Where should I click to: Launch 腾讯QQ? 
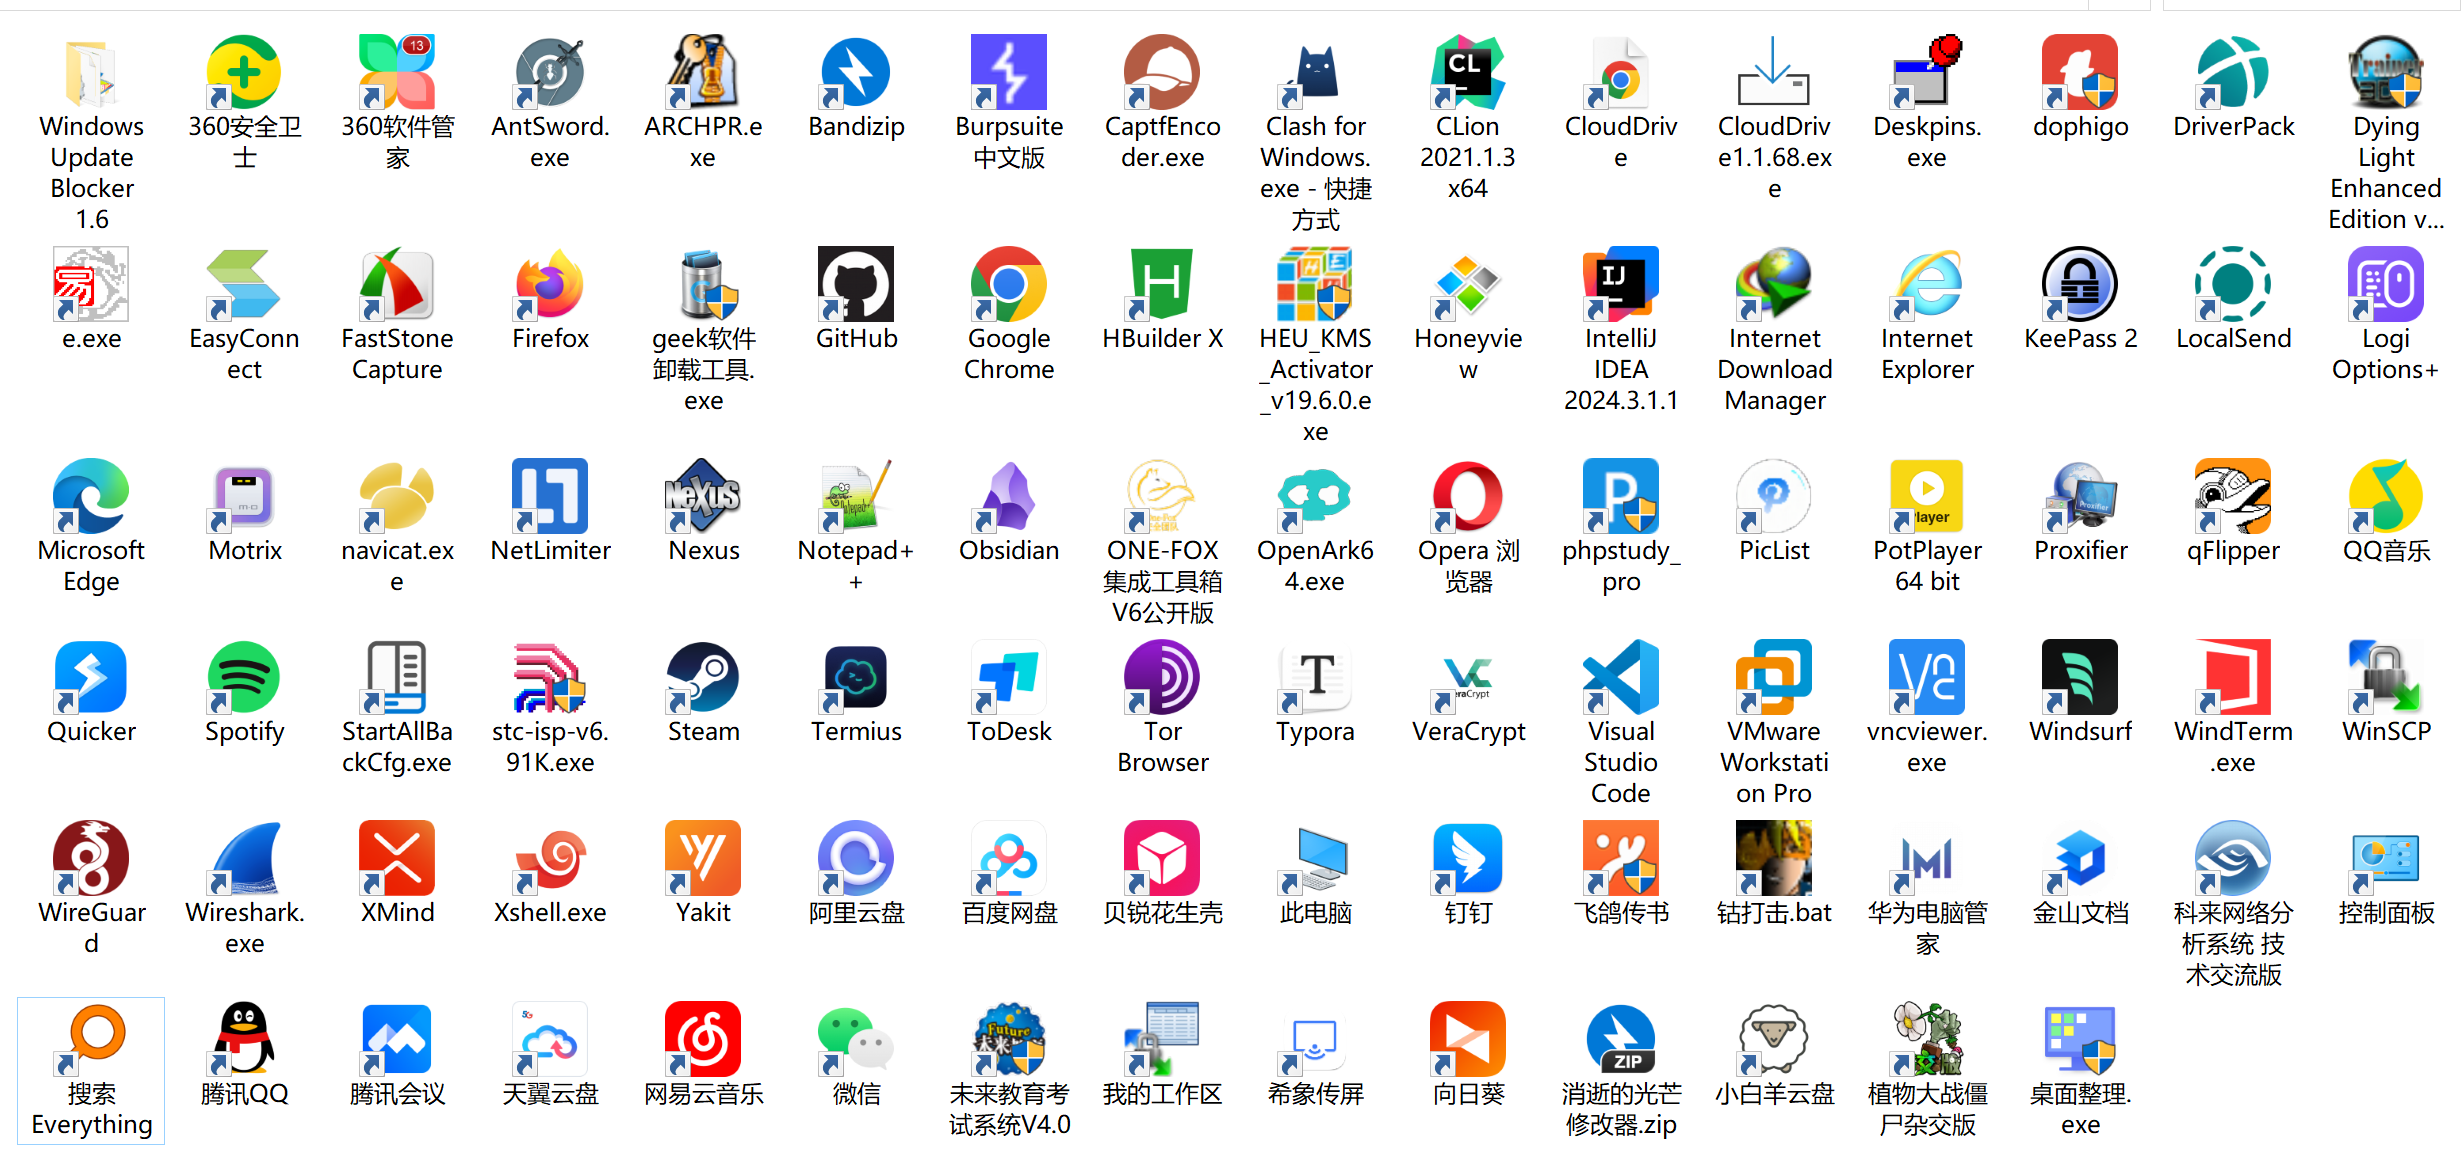click(244, 1039)
